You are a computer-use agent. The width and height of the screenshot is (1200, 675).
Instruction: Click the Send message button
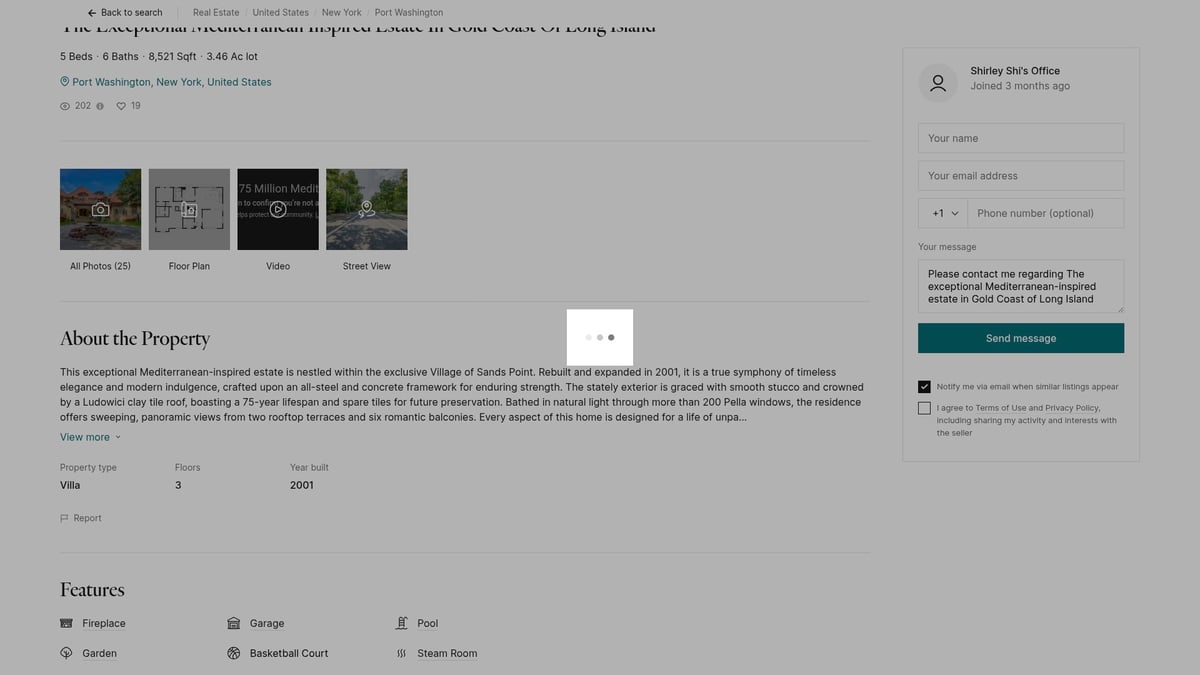(1021, 338)
